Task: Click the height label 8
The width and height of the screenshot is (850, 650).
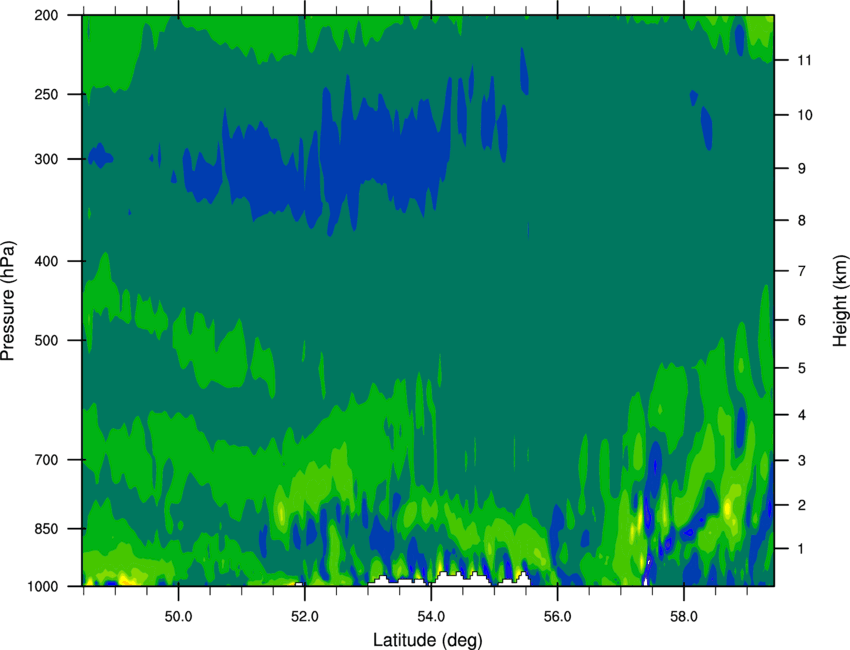Action: tap(802, 221)
